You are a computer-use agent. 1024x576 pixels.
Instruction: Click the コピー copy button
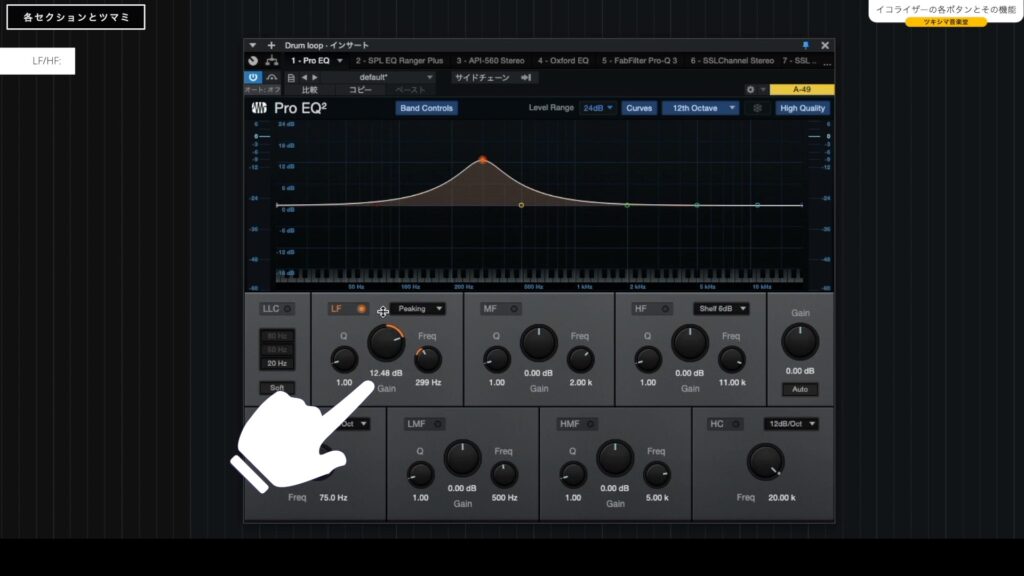point(360,89)
